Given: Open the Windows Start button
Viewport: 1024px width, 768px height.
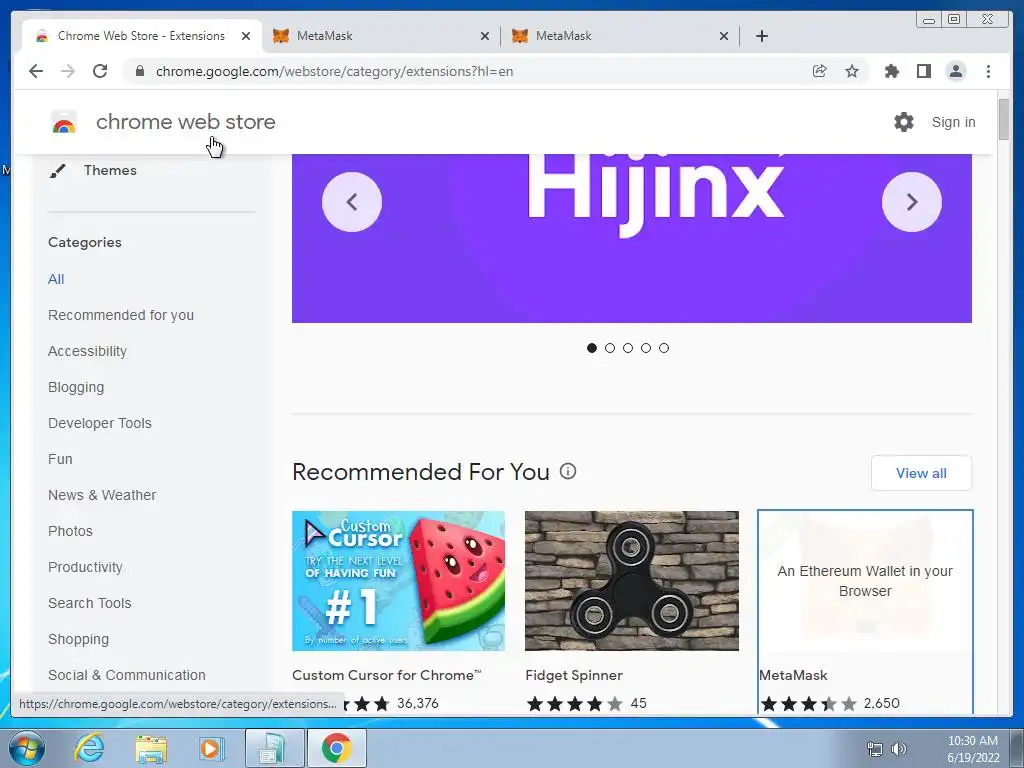Looking at the screenshot, I should [x=27, y=748].
